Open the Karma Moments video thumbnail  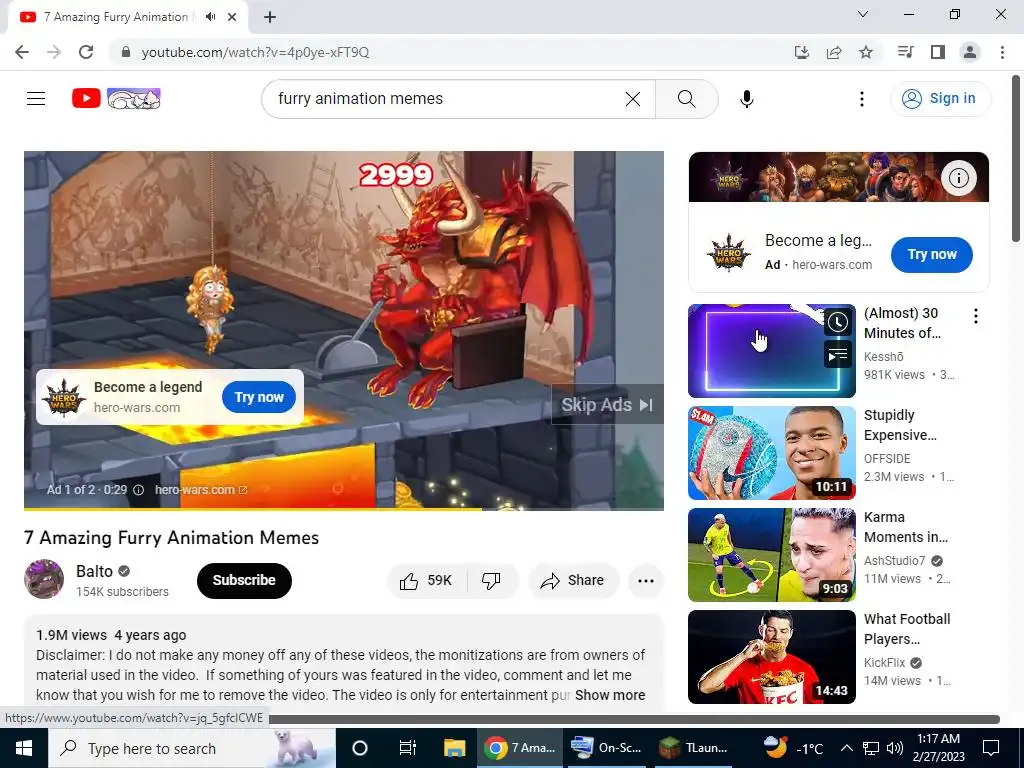pyautogui.click(x=771, y=554)
